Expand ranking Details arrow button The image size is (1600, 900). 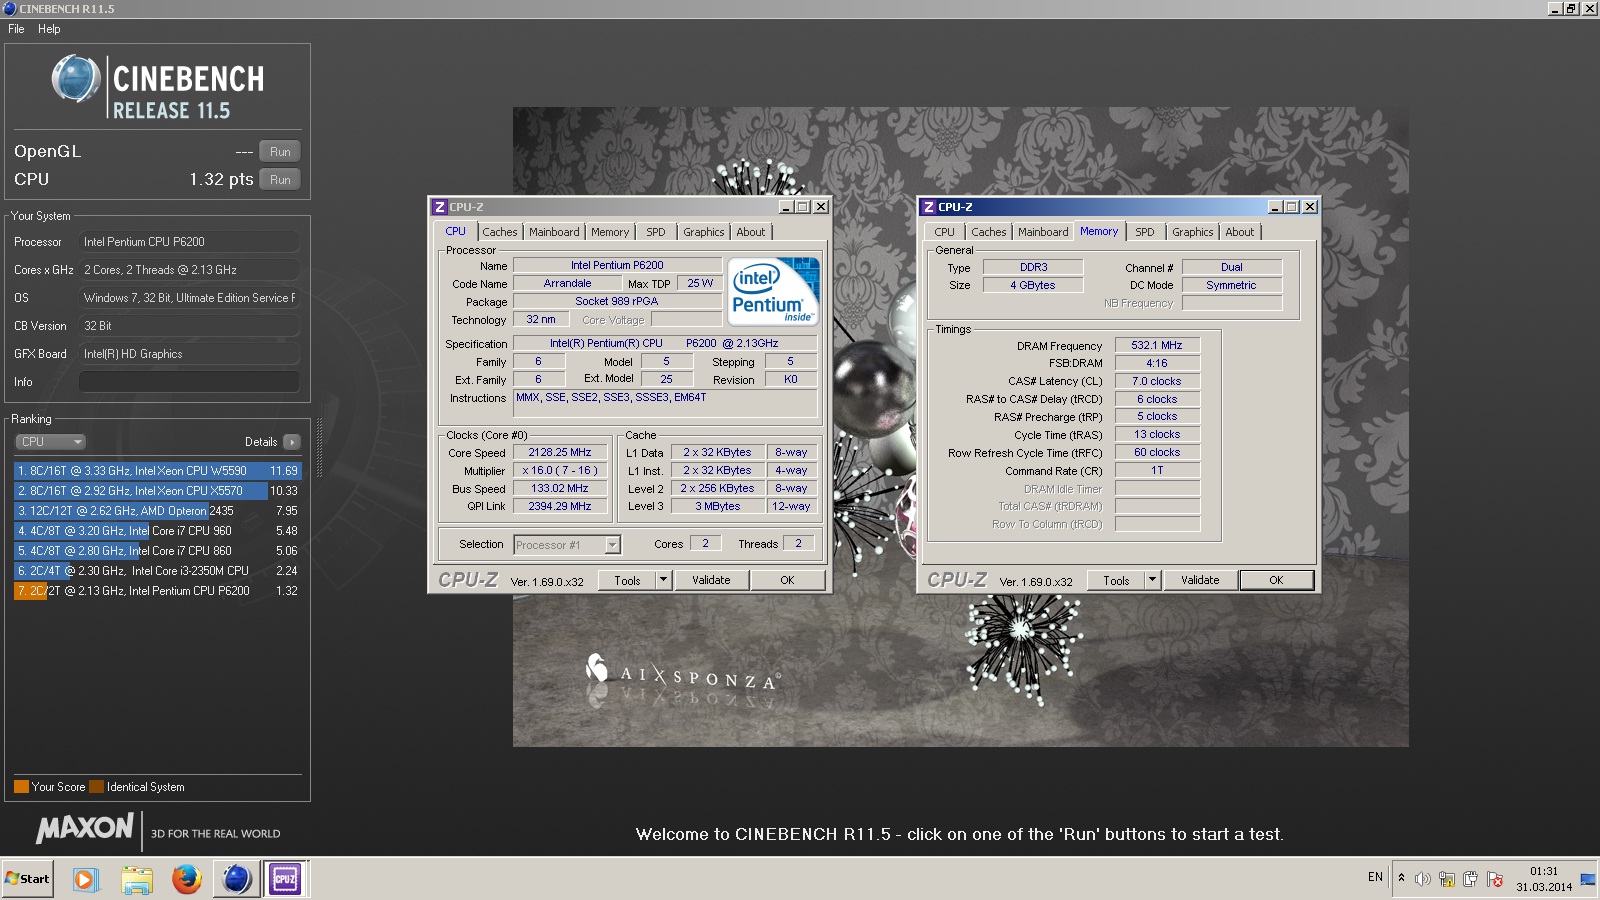pyautogui.click(x=291, y=442)
